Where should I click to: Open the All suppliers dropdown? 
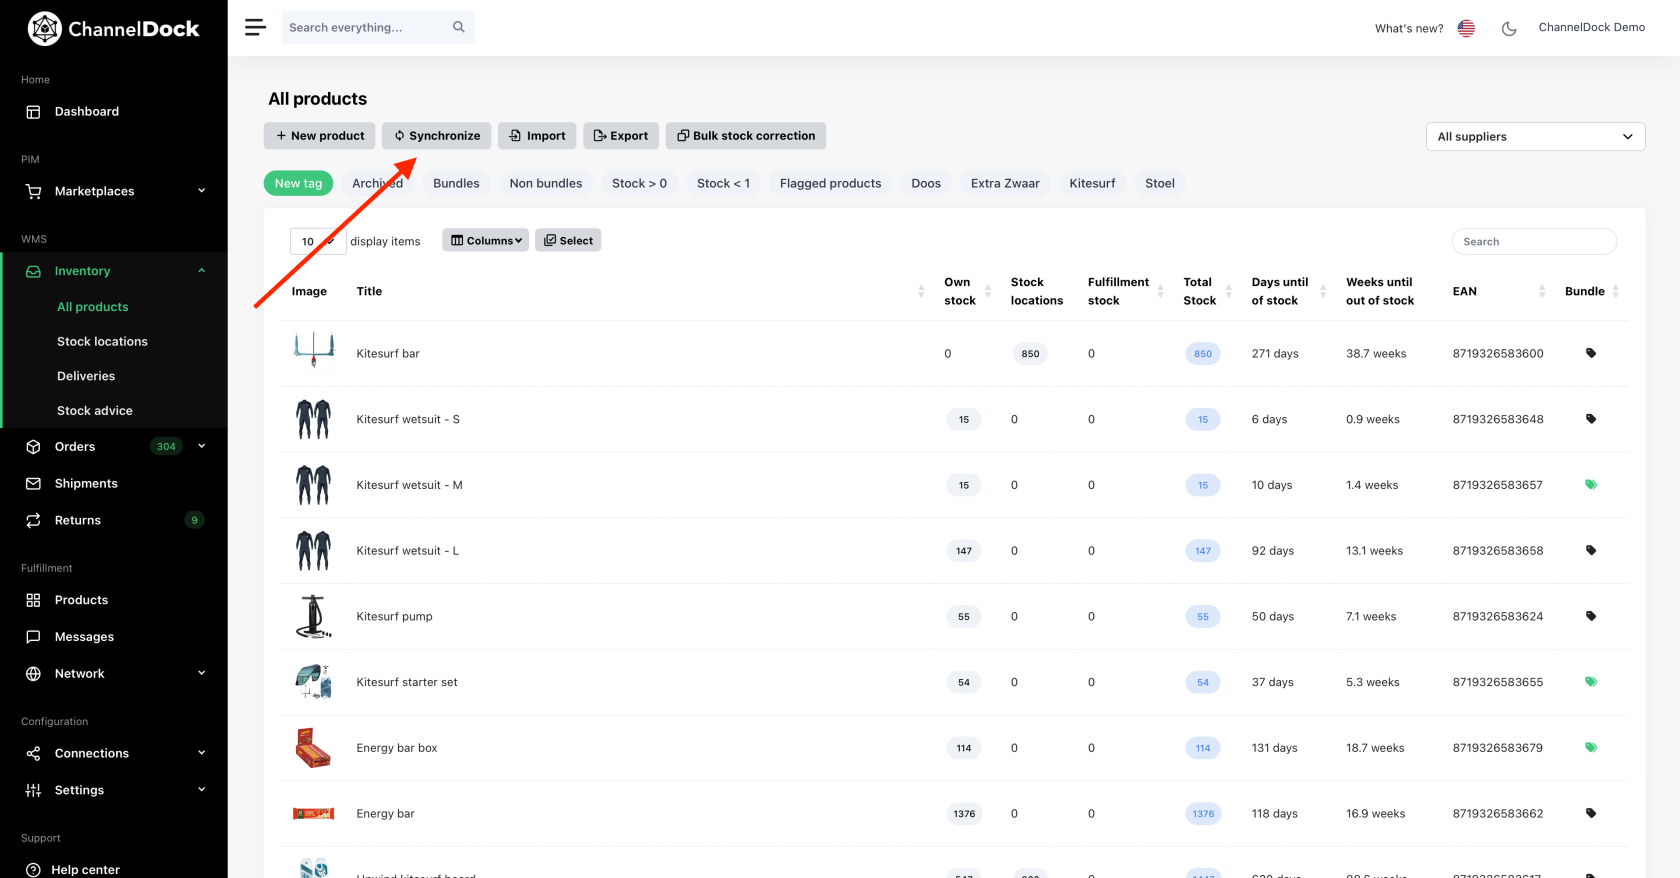(1535, 137)
